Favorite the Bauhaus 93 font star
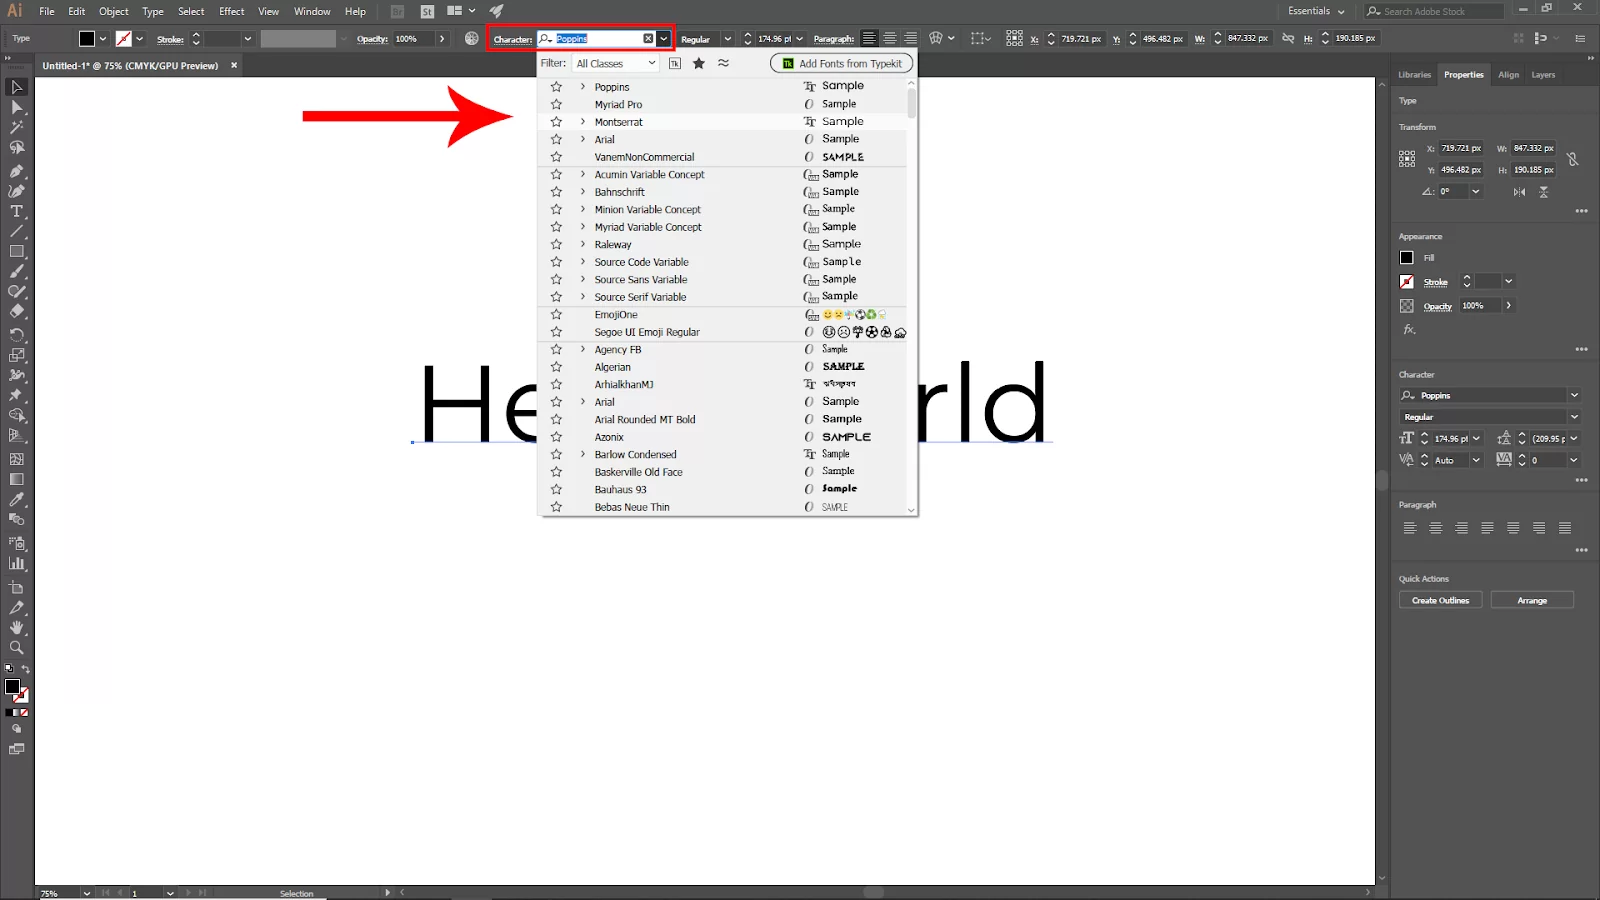The height and width of the screenshot is (900, 1600). (x=556, y=489)
